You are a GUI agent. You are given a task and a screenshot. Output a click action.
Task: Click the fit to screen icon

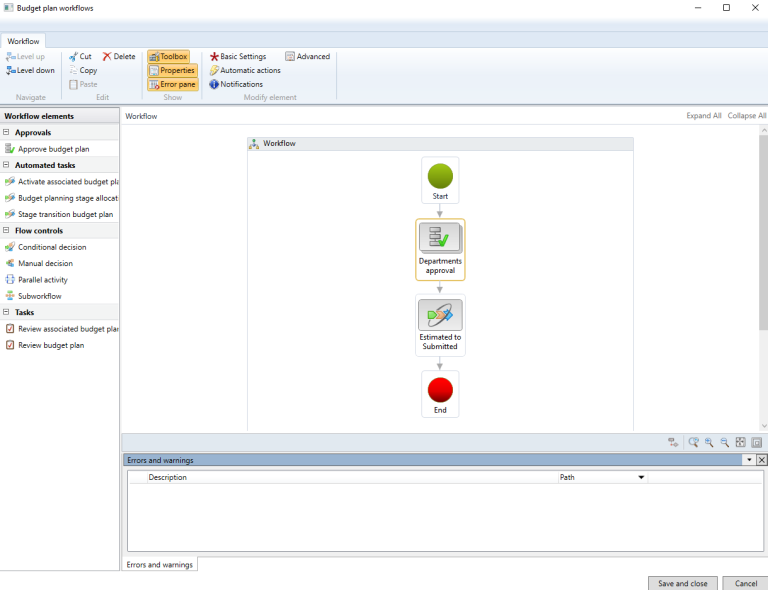point(741,442)
